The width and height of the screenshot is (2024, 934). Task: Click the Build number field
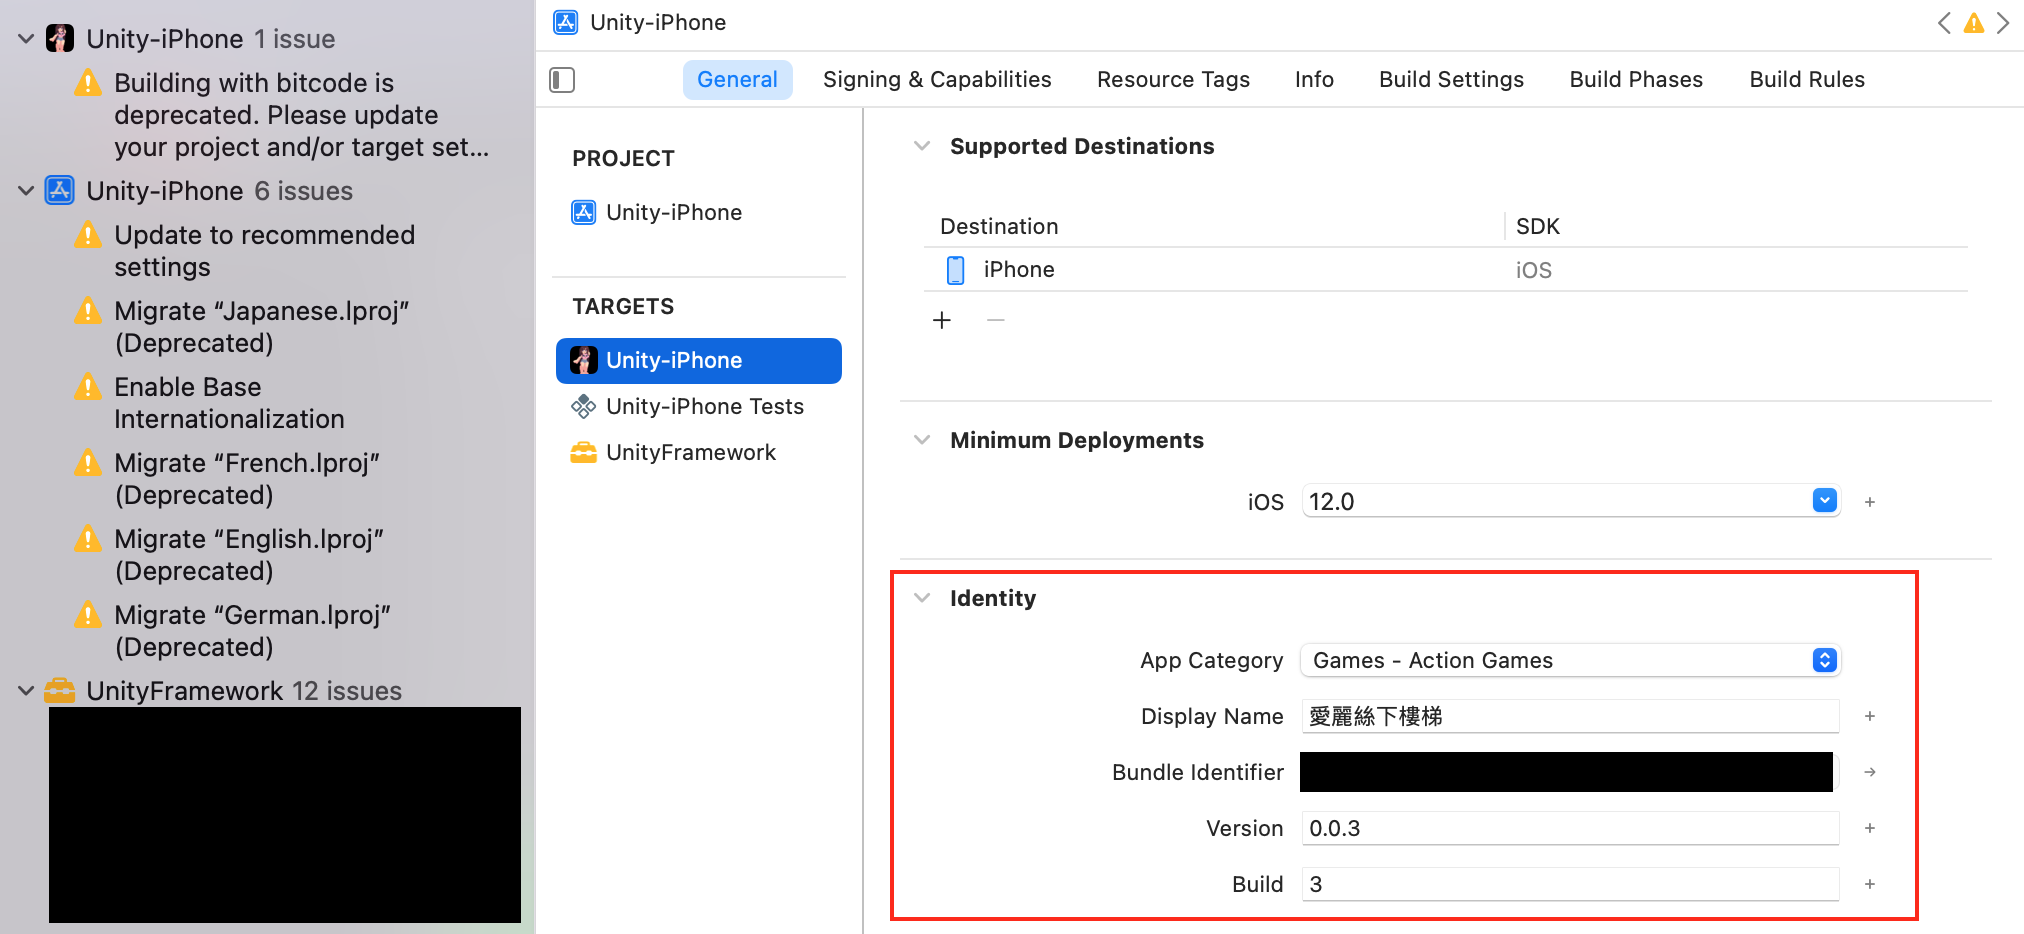[1571, 884]
